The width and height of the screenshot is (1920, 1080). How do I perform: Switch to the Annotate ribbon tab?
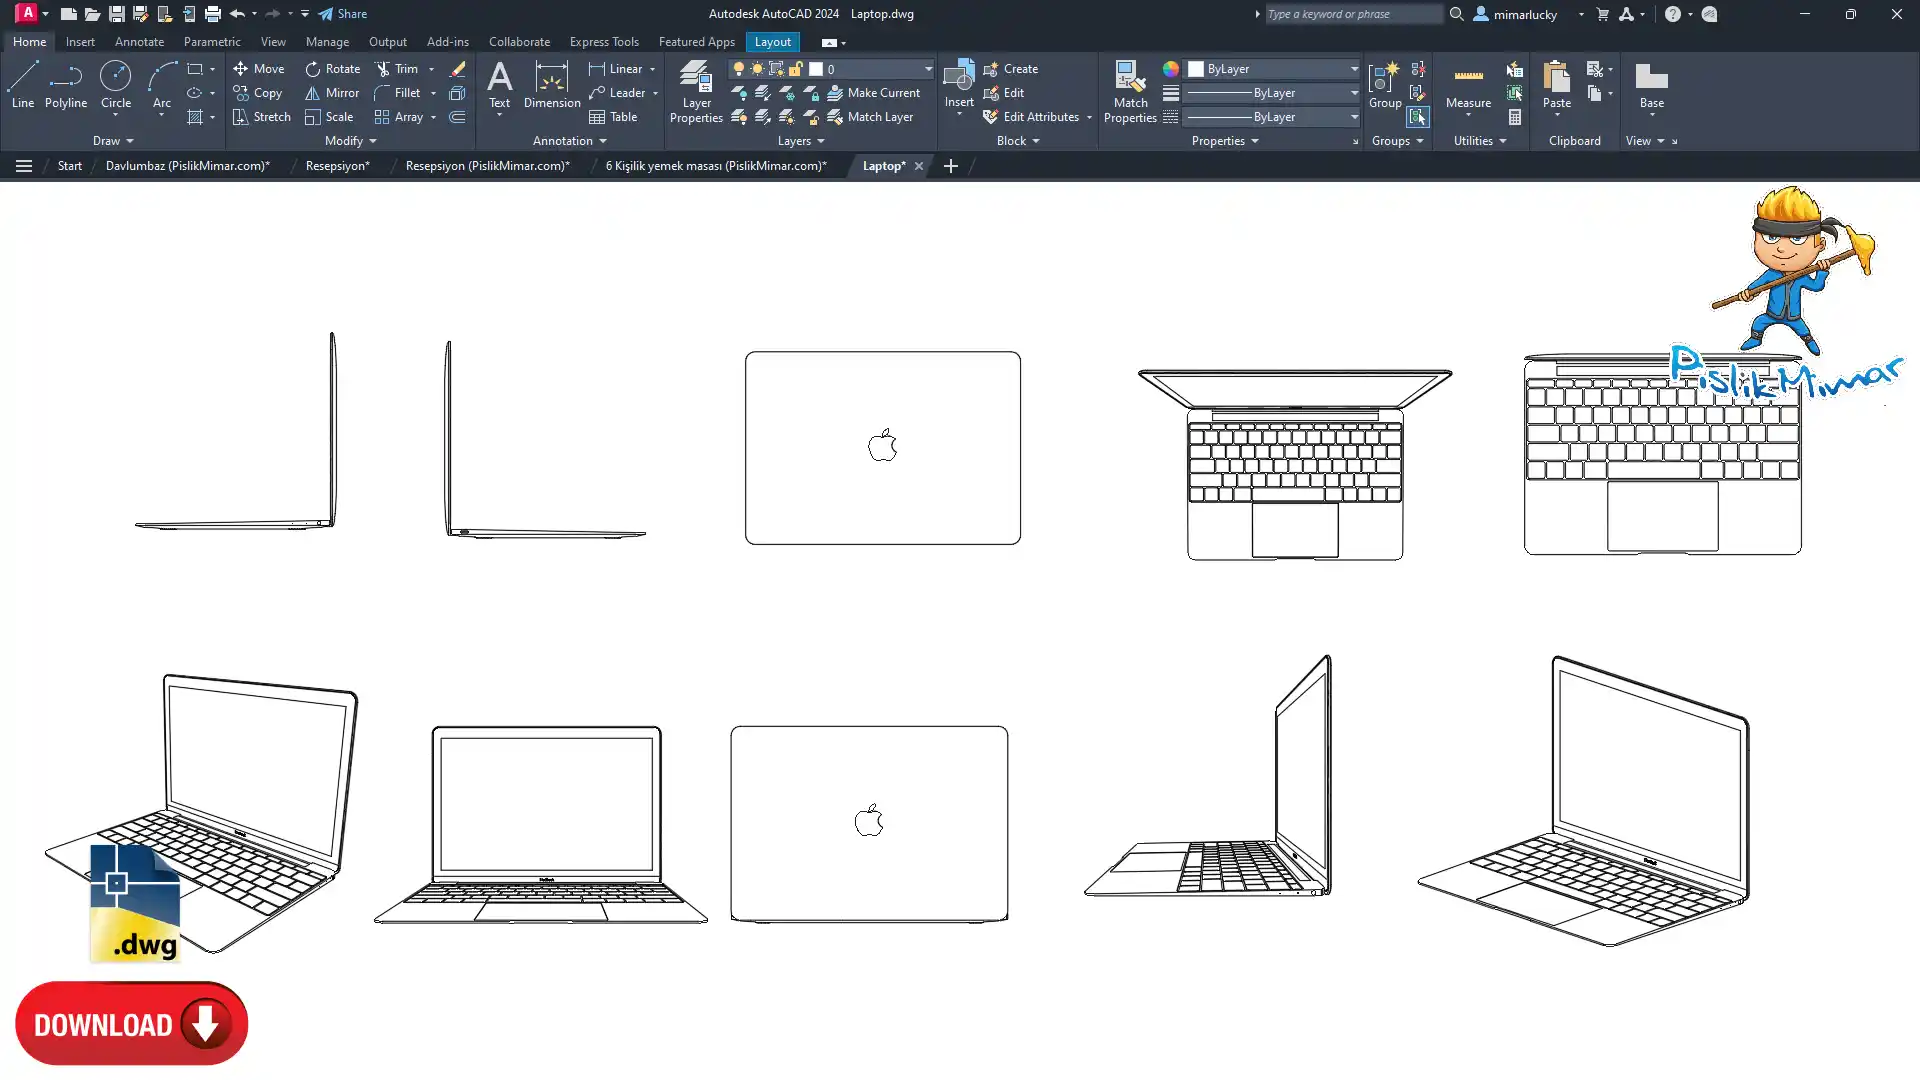(x=139, y=42)
